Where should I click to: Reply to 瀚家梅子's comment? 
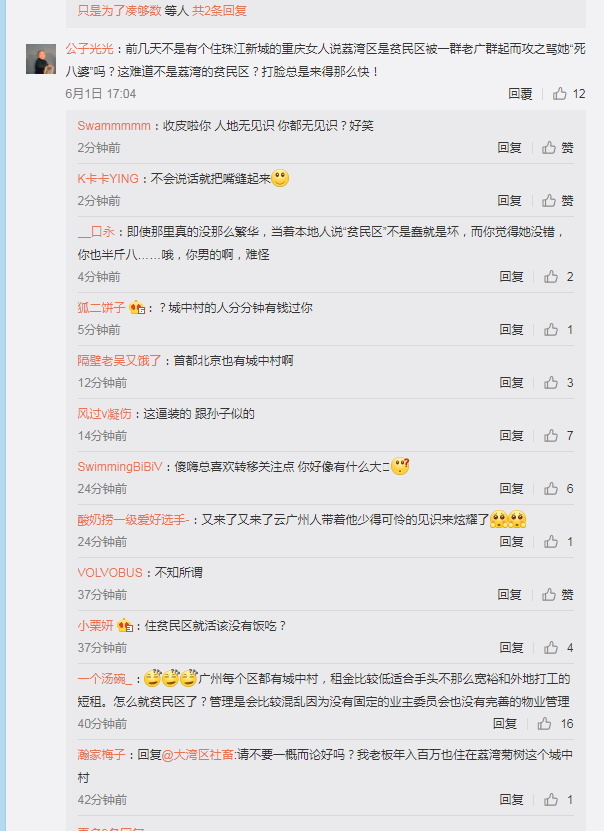coord(511,800)
